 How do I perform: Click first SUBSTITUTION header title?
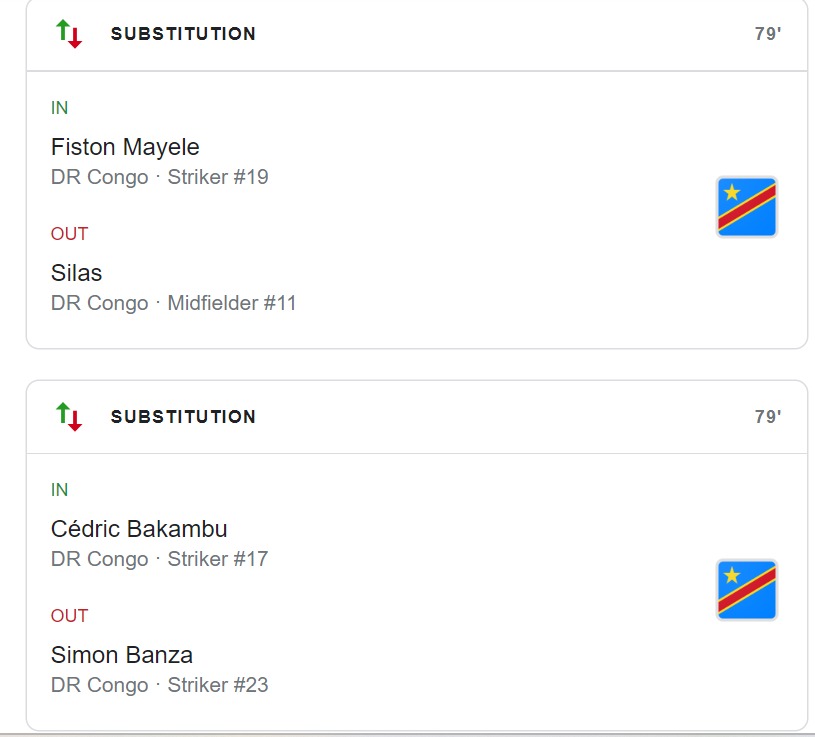click(183, 34)
